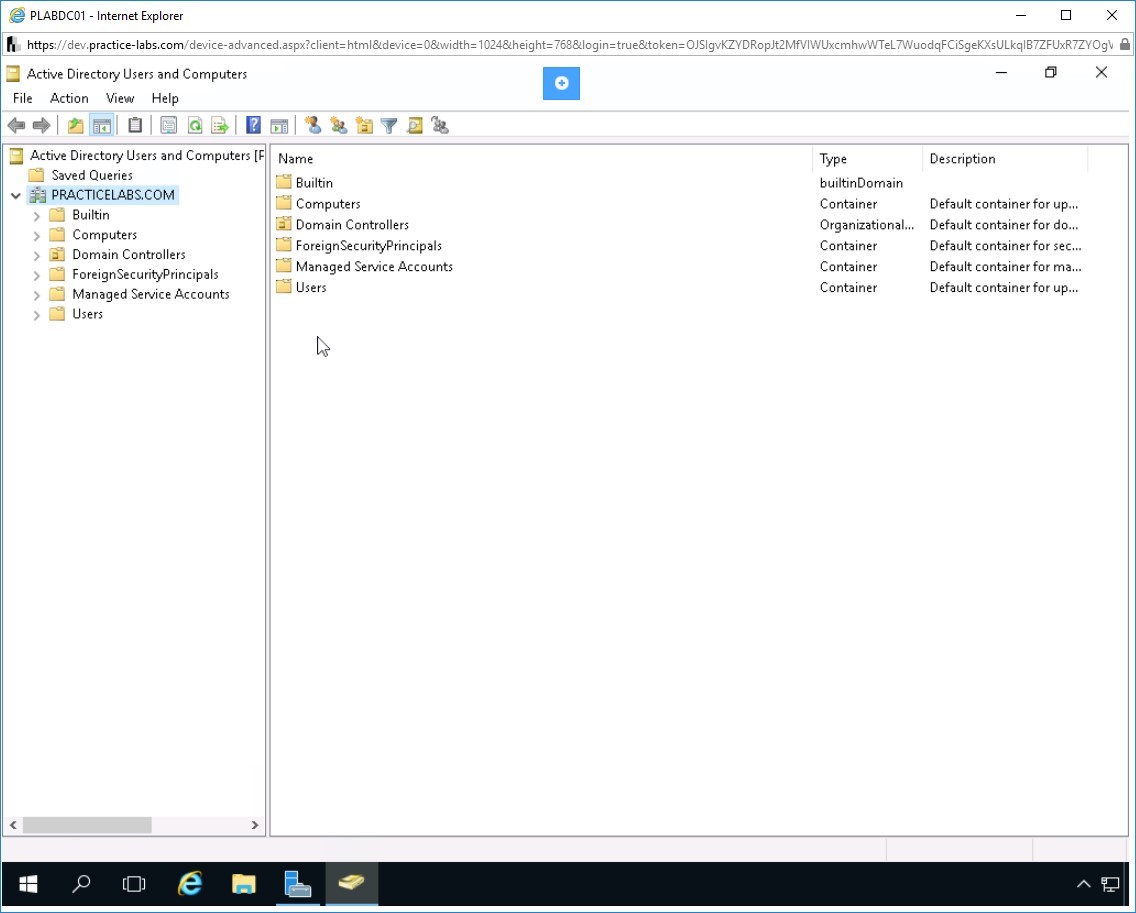Click the Export List toolbar icon
Viewport: 1136px width, 913px height.
coord(220,125)
